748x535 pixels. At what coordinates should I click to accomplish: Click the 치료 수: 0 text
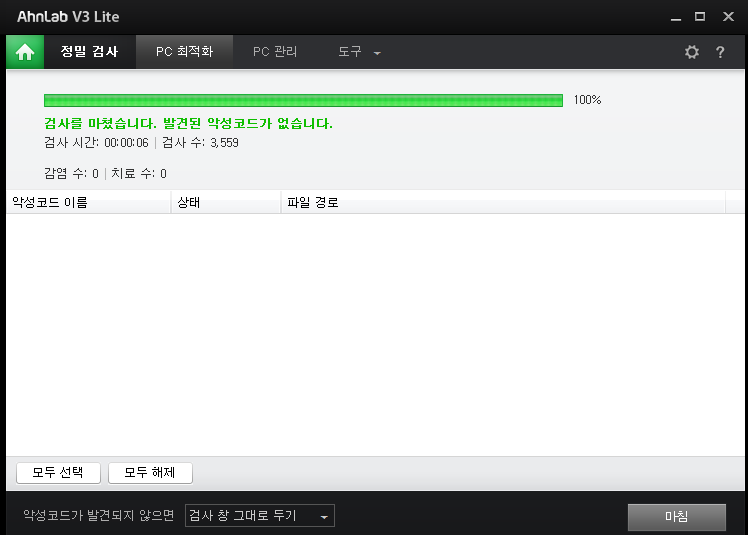tap(139, 173)
